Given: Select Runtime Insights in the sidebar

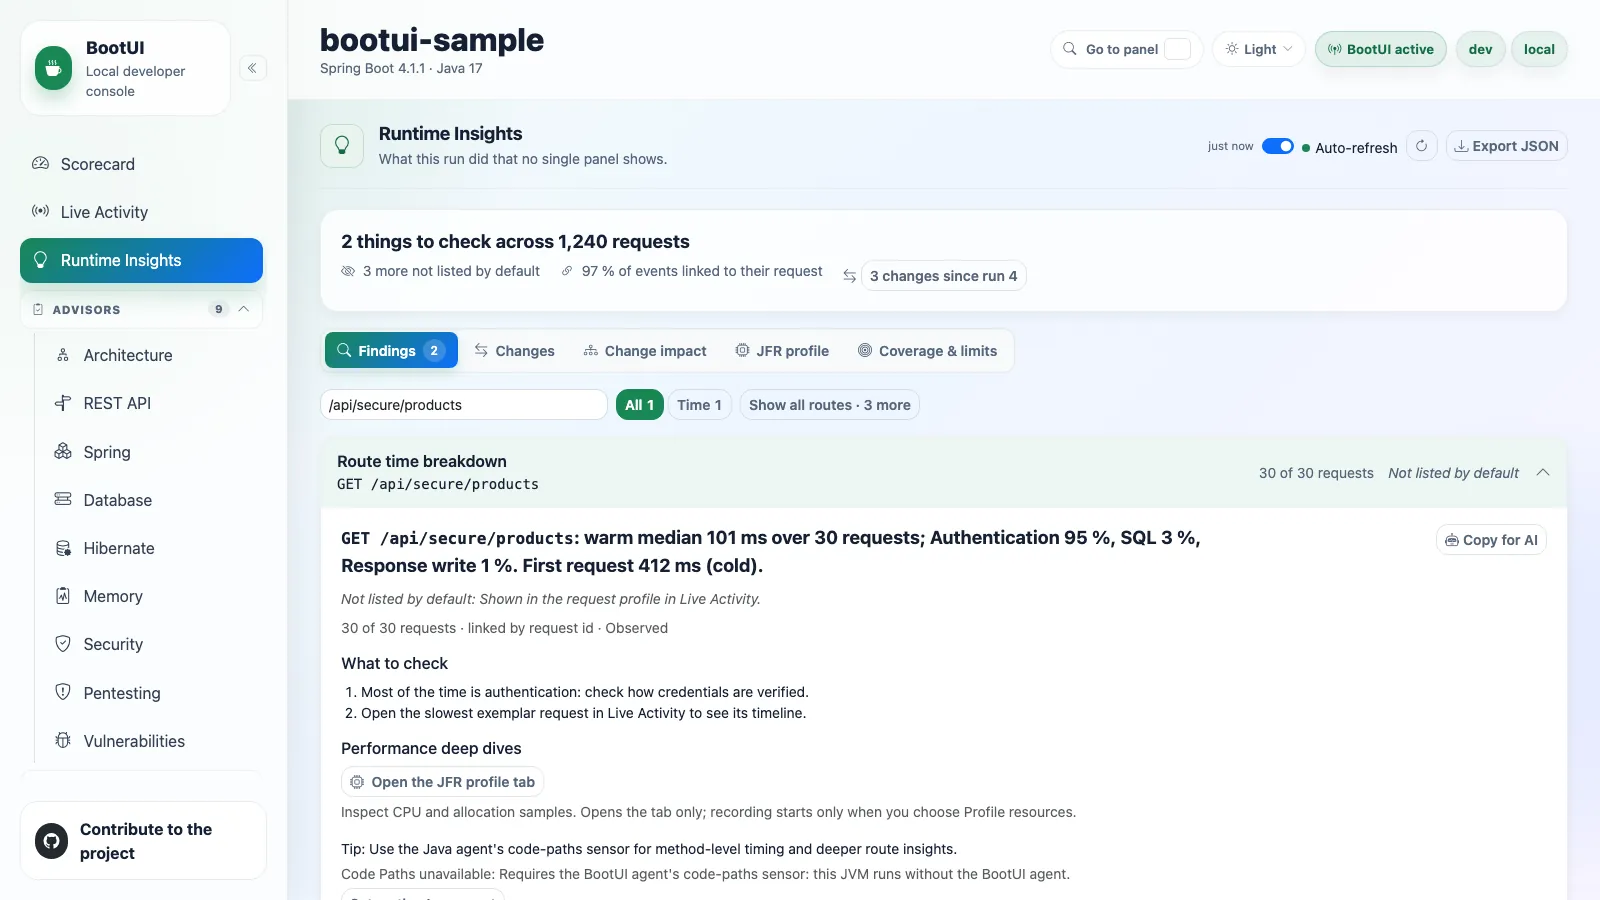Looking at the screenshot, I should [141, 260].
